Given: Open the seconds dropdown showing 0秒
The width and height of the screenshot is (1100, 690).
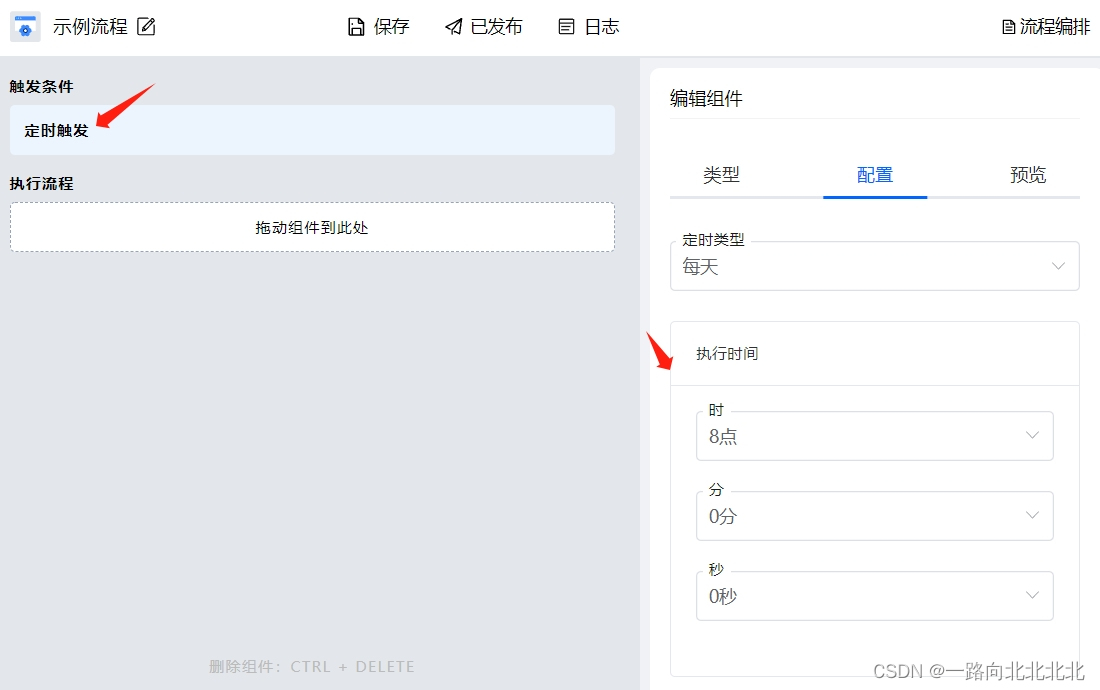Looking at the screenshot, I should click(875, 595).
